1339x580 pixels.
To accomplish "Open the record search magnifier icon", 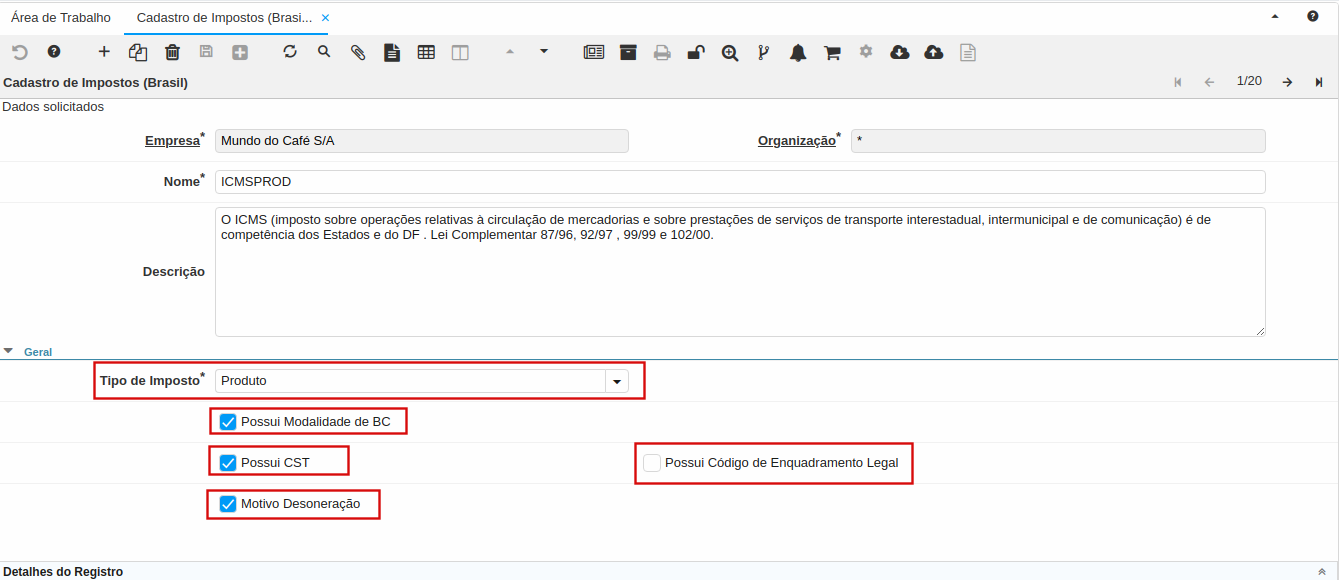I will [x=324, y=52].
